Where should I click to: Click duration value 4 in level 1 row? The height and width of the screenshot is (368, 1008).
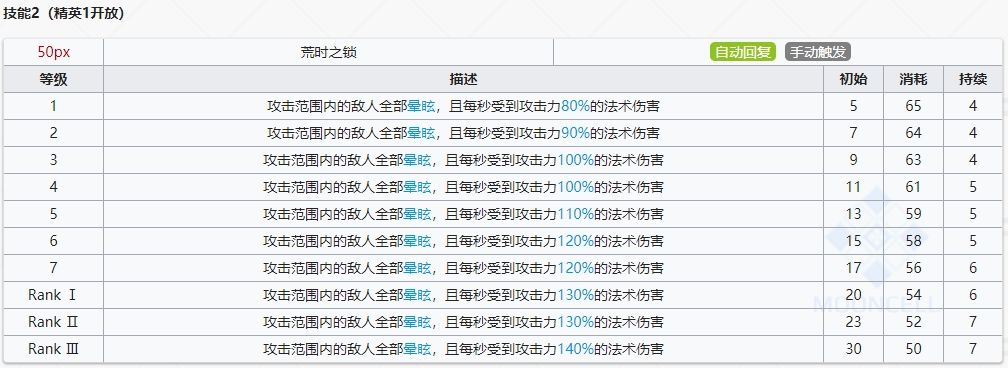973,106
